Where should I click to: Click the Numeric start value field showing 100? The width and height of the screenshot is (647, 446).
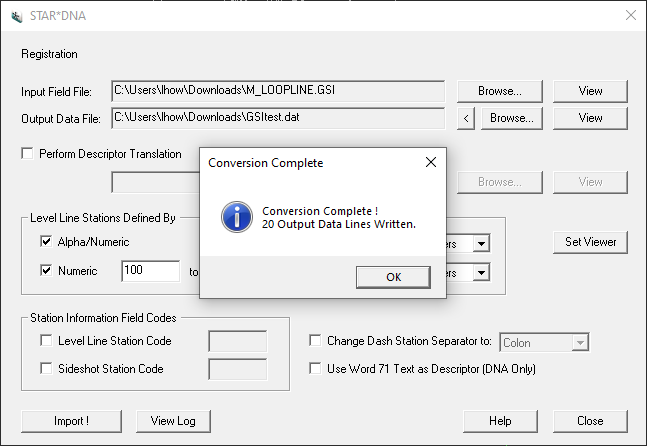(149, 271)
